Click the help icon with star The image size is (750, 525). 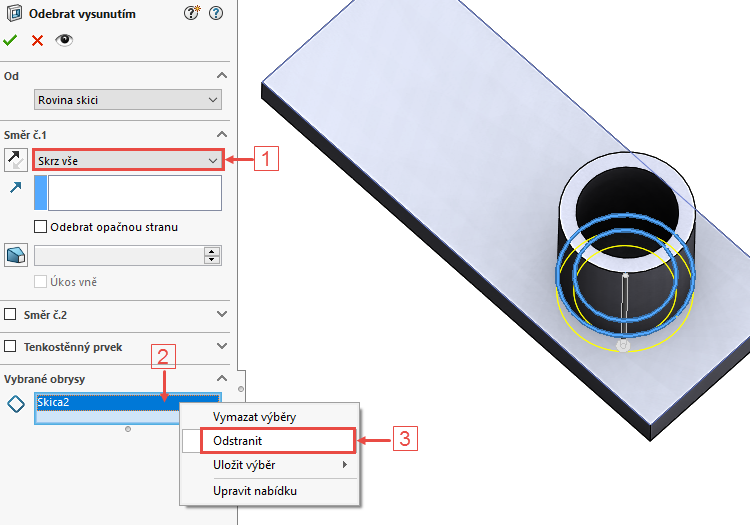coord(192,13)
